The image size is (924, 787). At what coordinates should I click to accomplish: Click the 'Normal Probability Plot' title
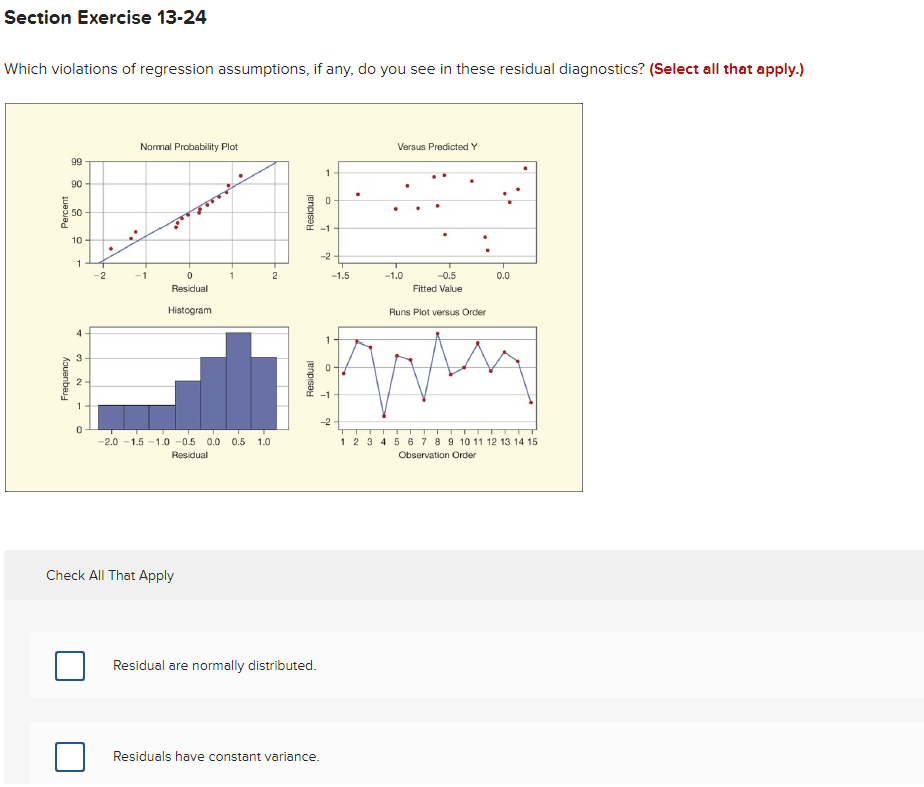pyautogui.click(x=189, y=147)
